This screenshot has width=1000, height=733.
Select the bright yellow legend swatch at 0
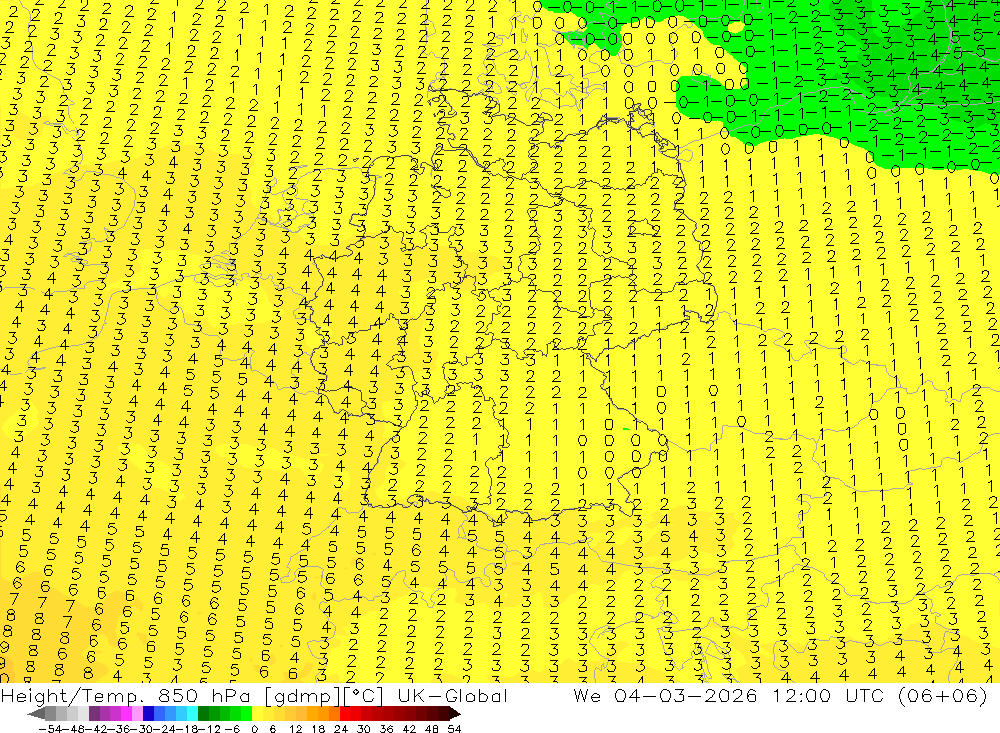[258, 714]
